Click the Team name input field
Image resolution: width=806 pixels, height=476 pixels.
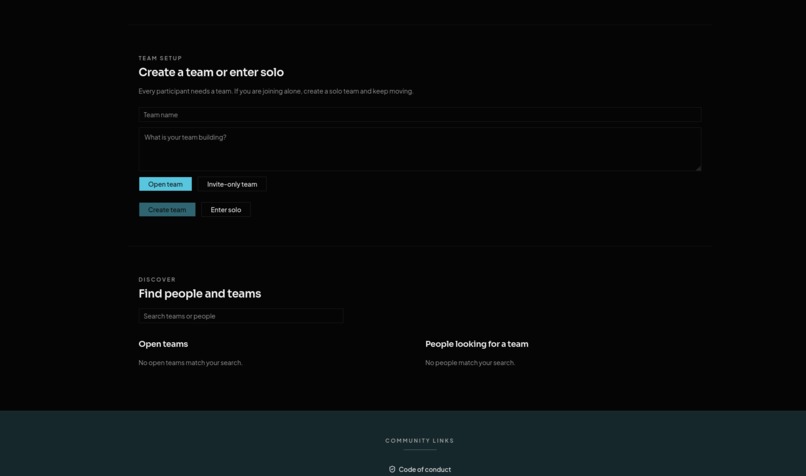[419, 115]
